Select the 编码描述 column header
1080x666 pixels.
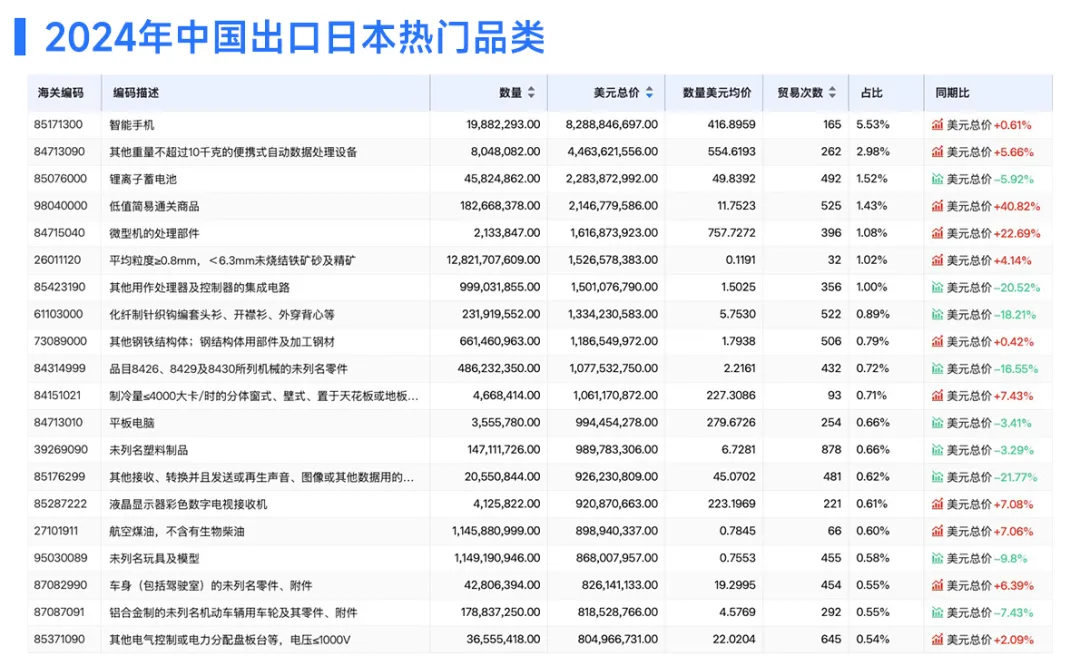[136, 93]
